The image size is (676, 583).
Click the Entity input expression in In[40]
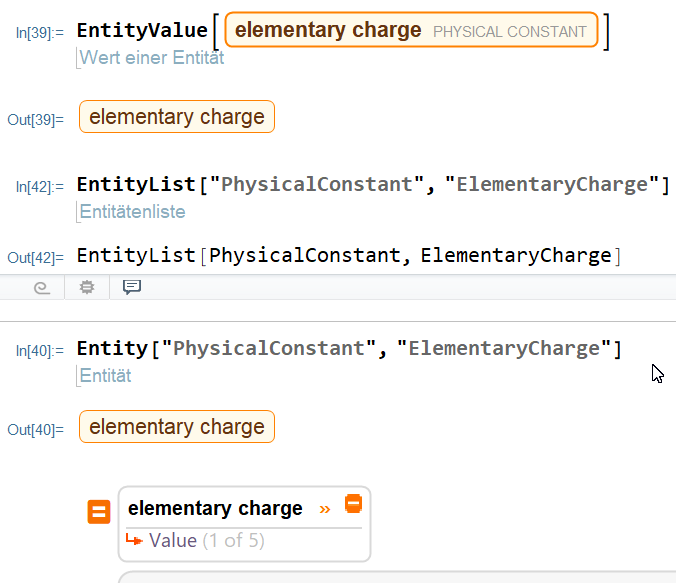pyautogui.click(x=349, y=349)
